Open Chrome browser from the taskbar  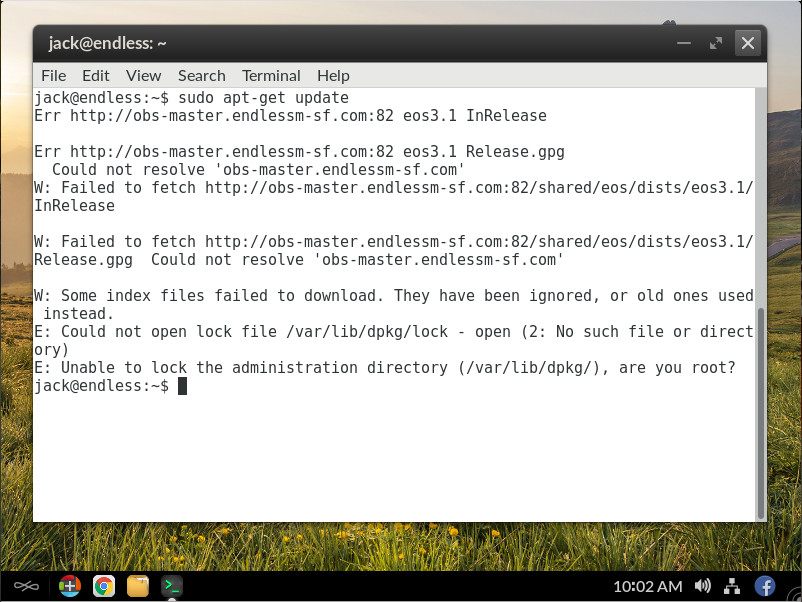[103, 586]
